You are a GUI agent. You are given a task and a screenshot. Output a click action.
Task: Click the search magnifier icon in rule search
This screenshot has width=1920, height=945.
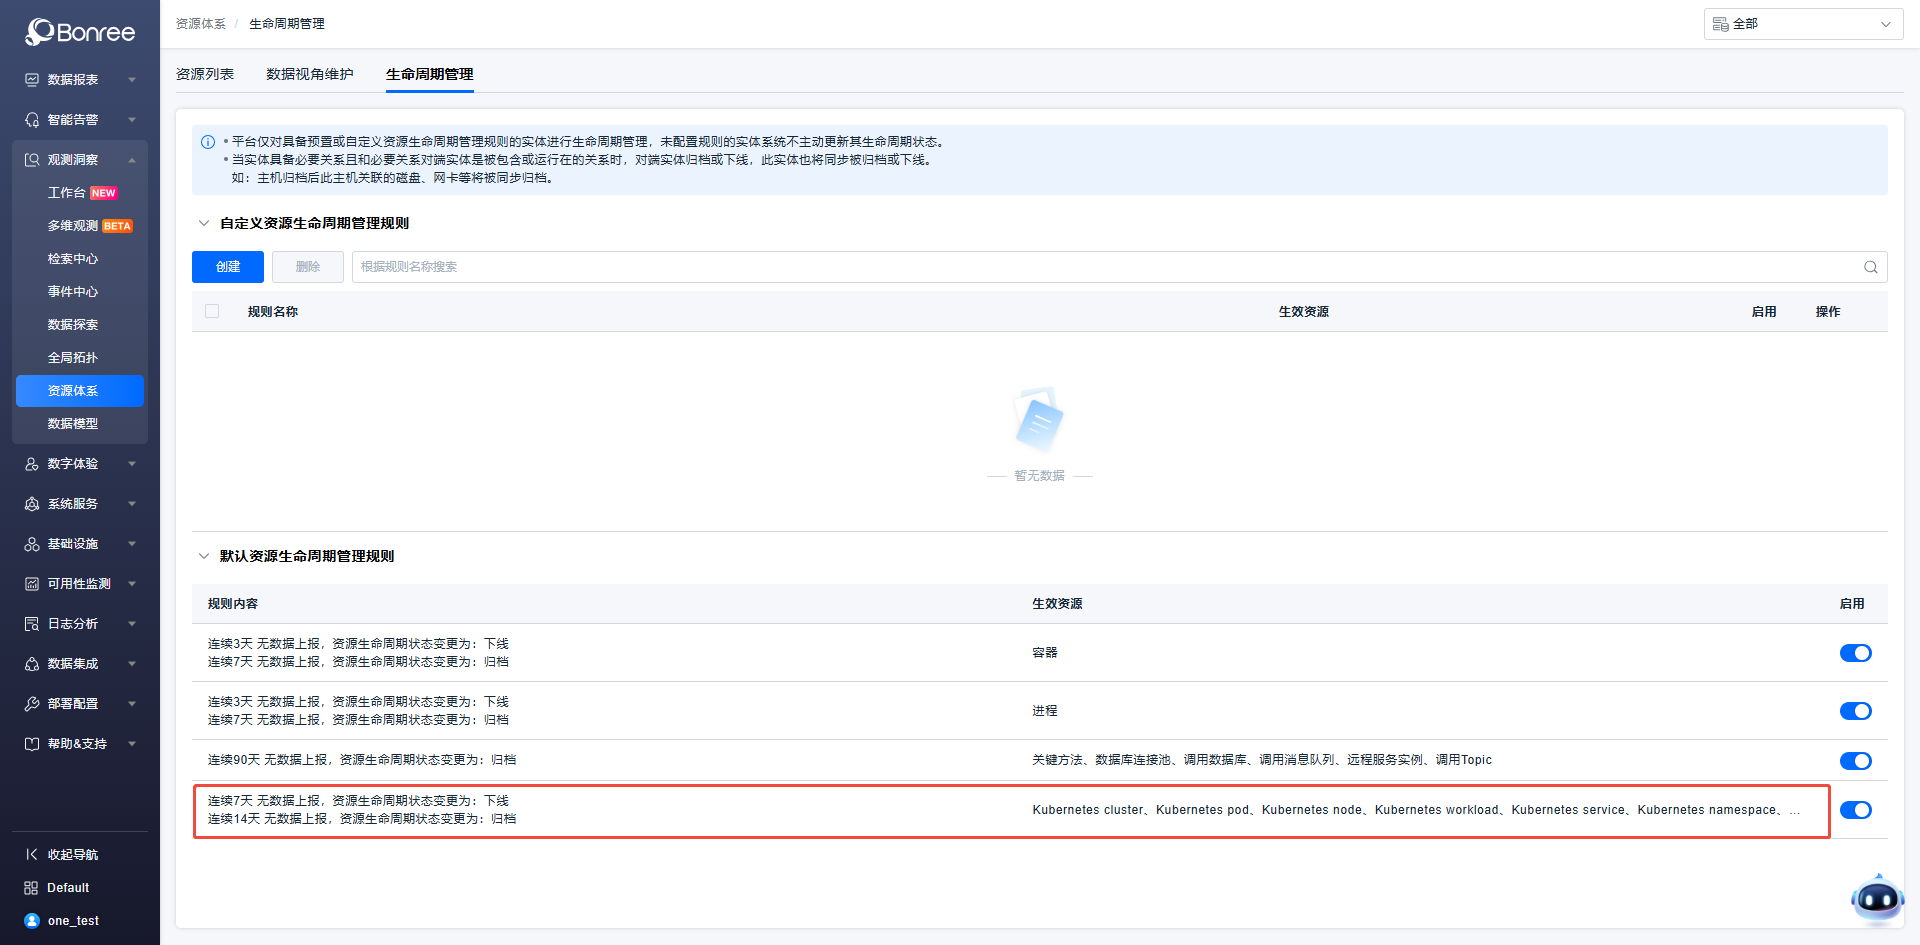(1870, 267)
